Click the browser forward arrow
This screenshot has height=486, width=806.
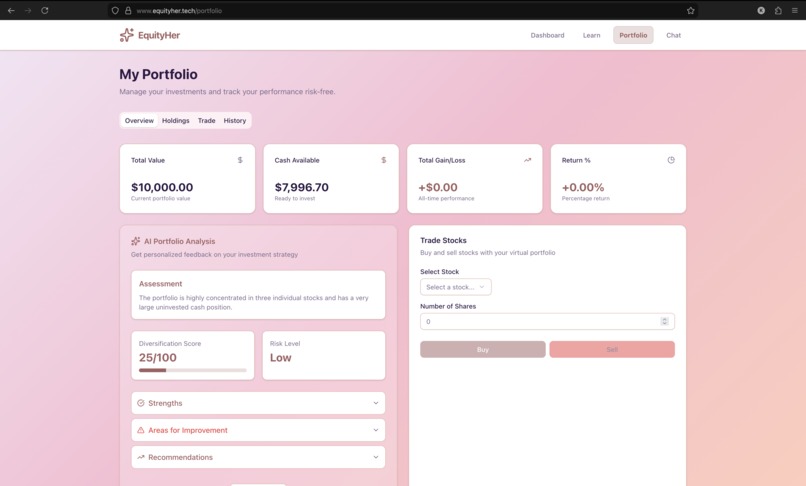click(28, 10)
